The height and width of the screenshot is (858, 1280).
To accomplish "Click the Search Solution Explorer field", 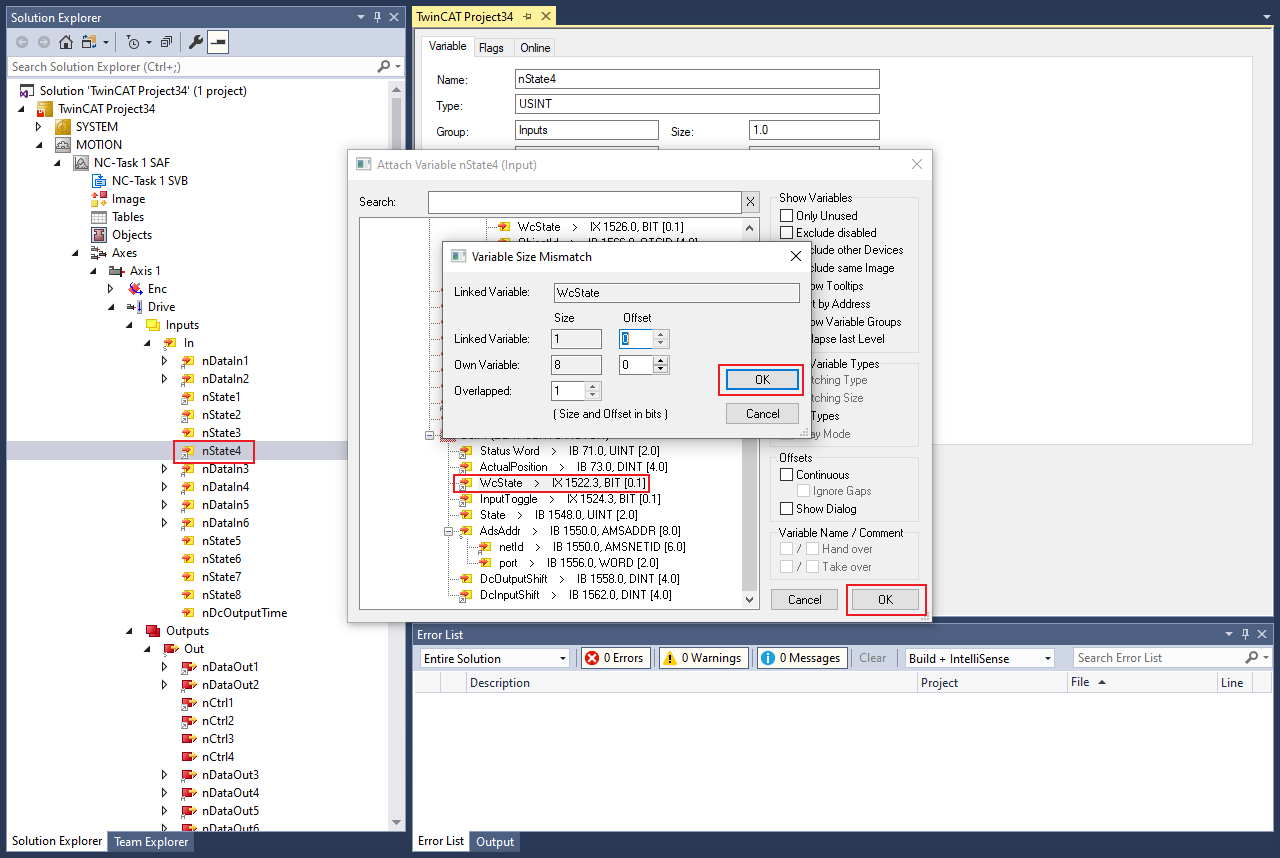I will [x=190, y=67].
